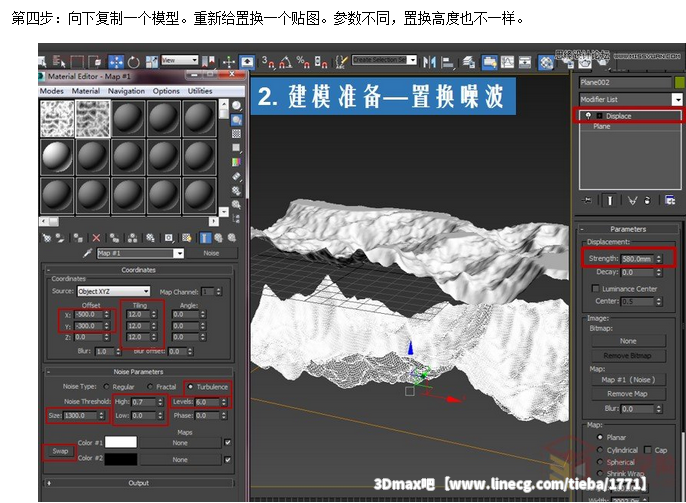Click Show End Result icon in Material Editor
The height and width of the screenshot is (503, 686).
pos(204,238)
